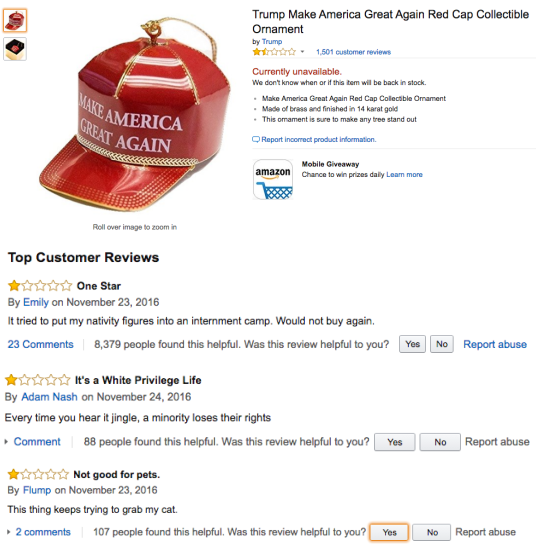Open the 23 Comments link

[41, 344]
